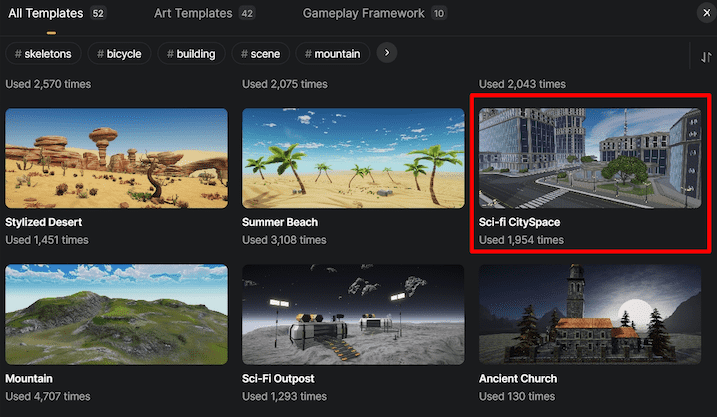717x417 pixels.
Task: Select the scene tag filter
Action: [261, 53]
